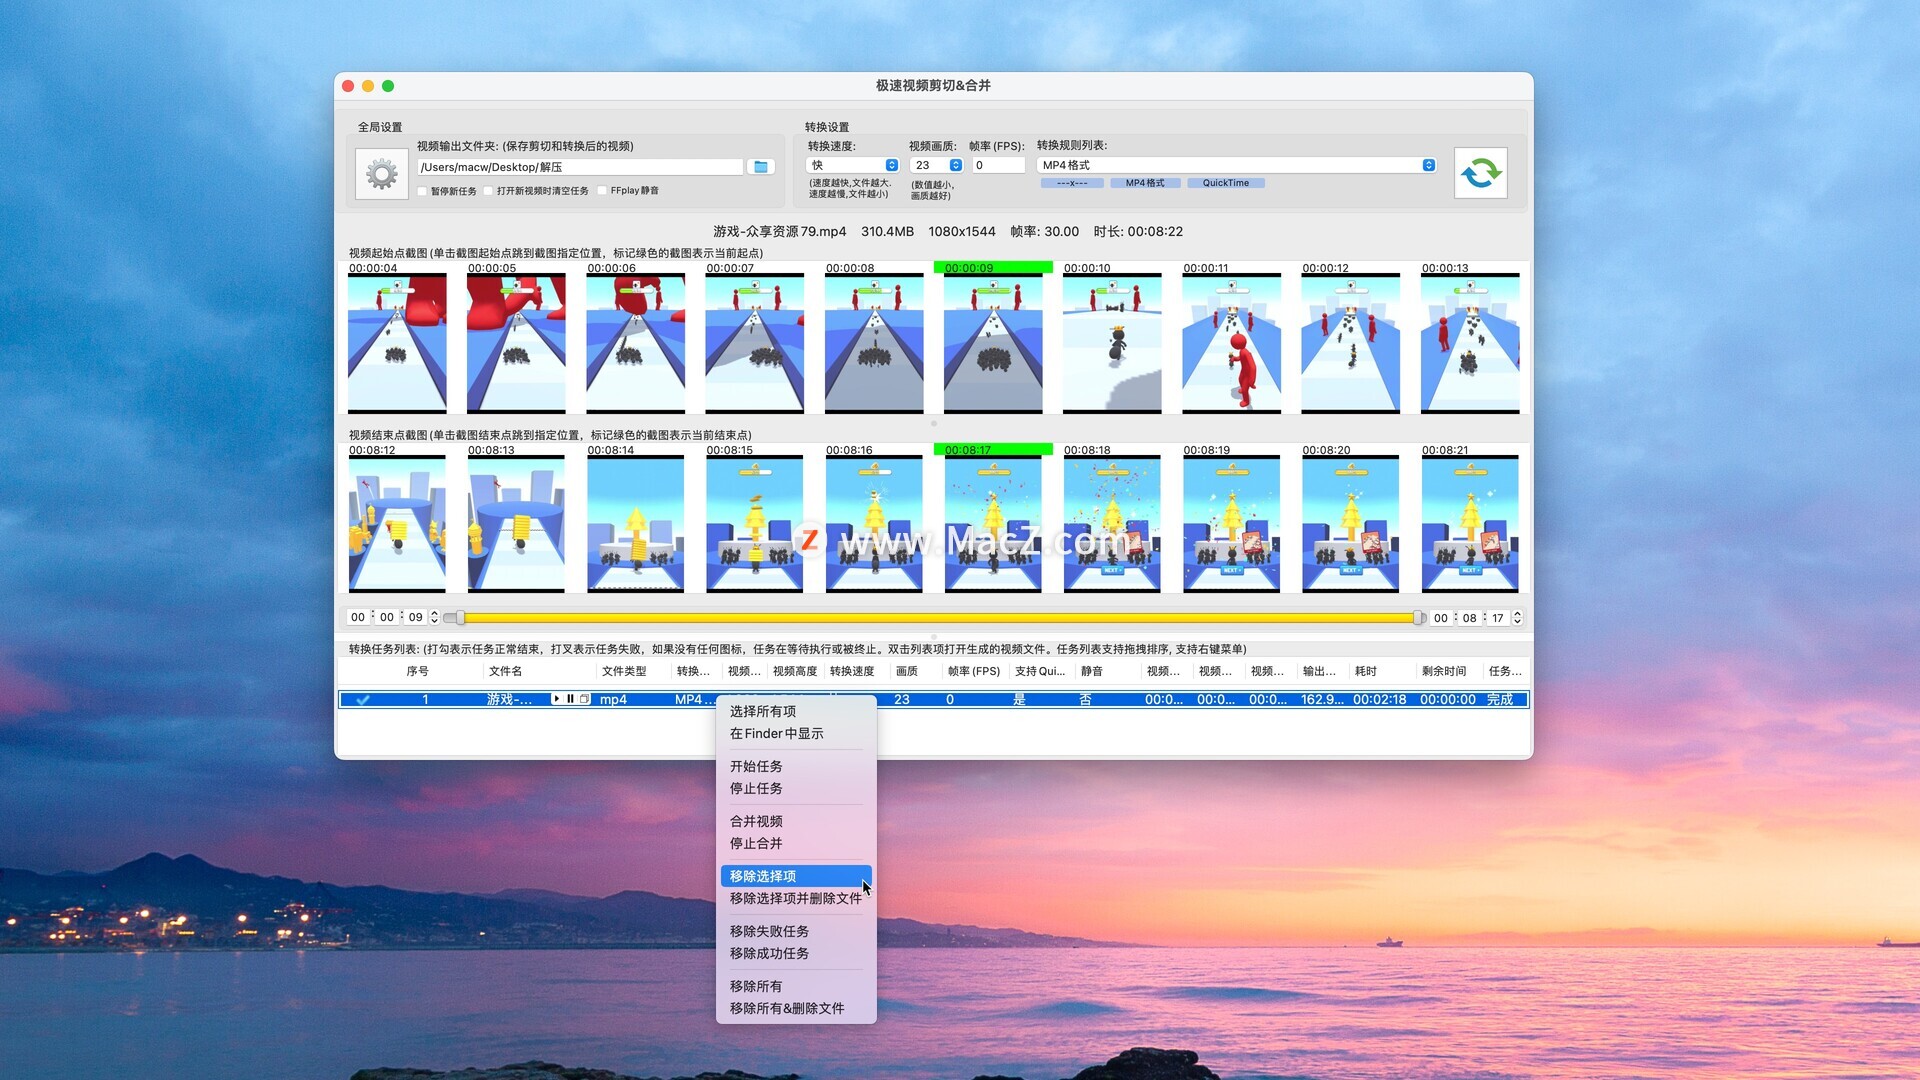This screenshot has width=1920, height=1080.
Task: Select end thumbnail at 00:08:21
Action: click(x=1470, y=524)
